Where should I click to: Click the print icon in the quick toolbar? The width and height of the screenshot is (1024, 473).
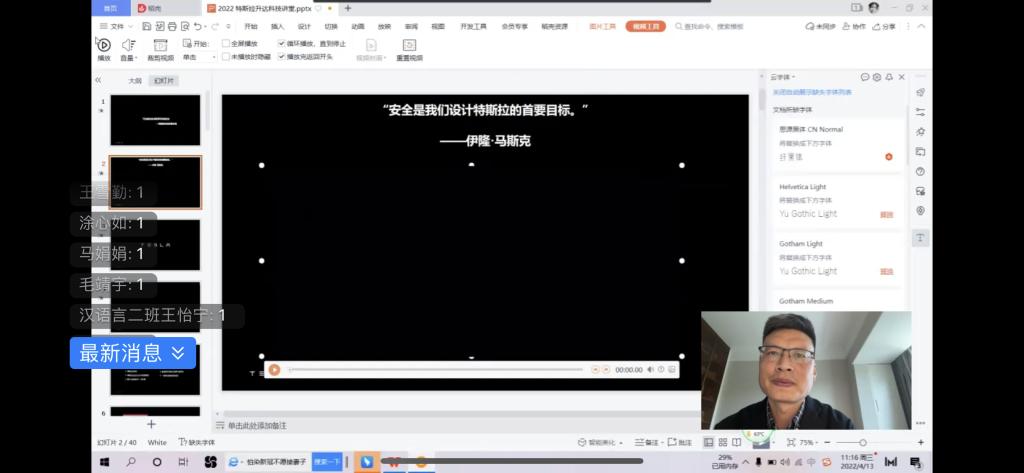tap(172, 26)
